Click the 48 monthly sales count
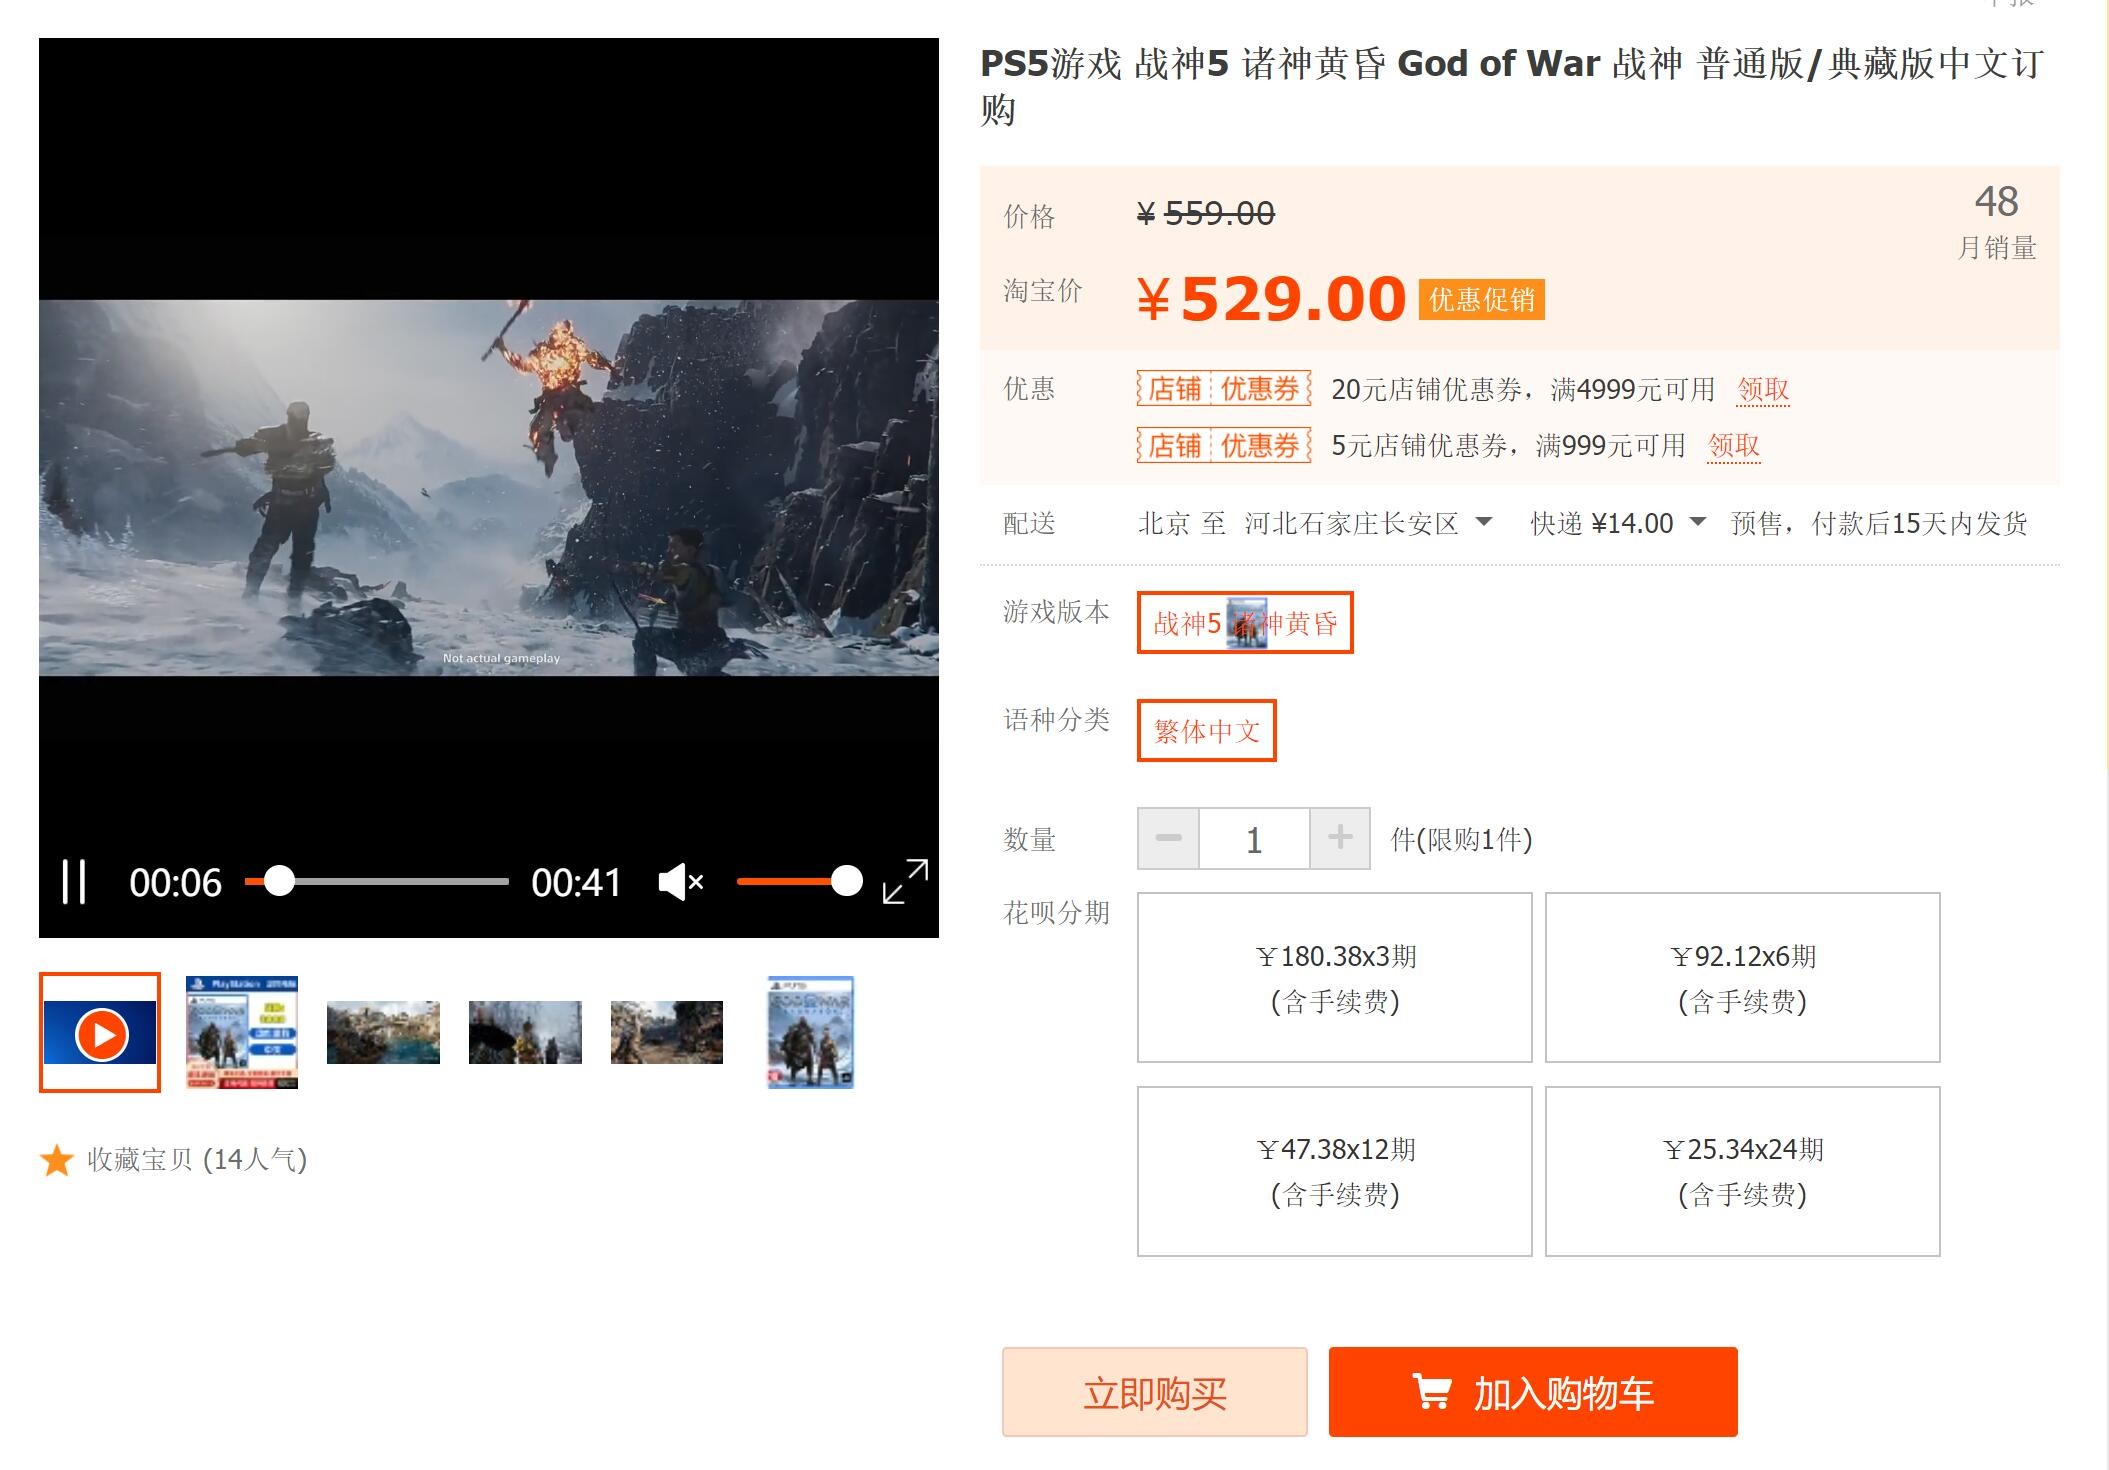 point(1996,202)
